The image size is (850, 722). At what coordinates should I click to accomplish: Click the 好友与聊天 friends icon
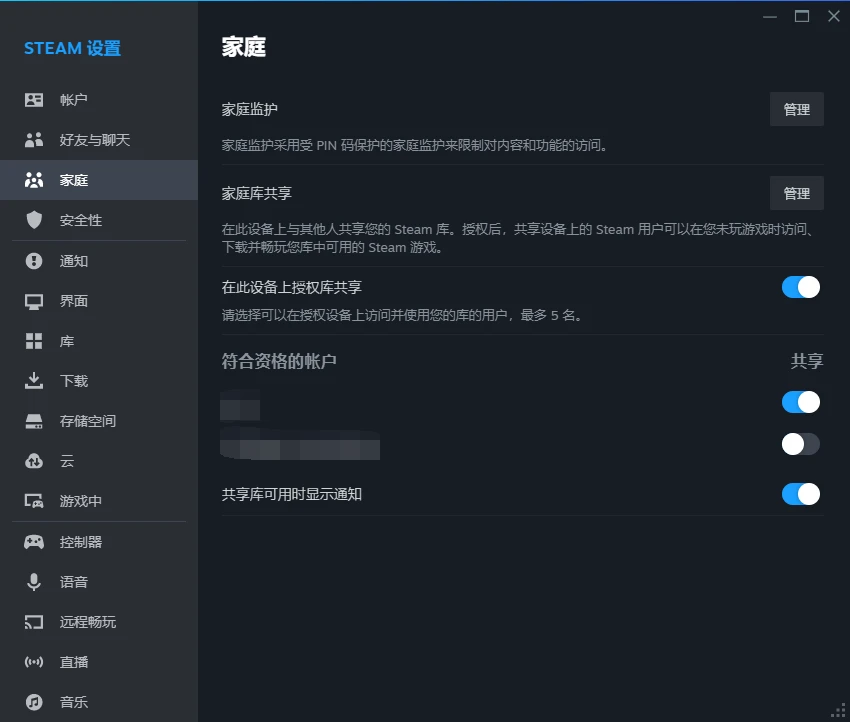tap(34, 140)
